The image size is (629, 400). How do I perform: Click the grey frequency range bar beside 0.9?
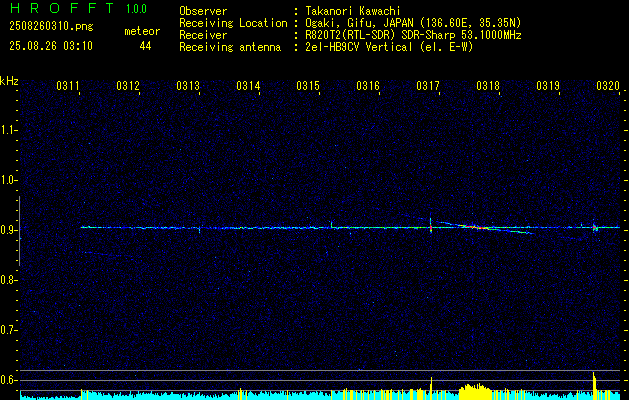coord(19,231)
